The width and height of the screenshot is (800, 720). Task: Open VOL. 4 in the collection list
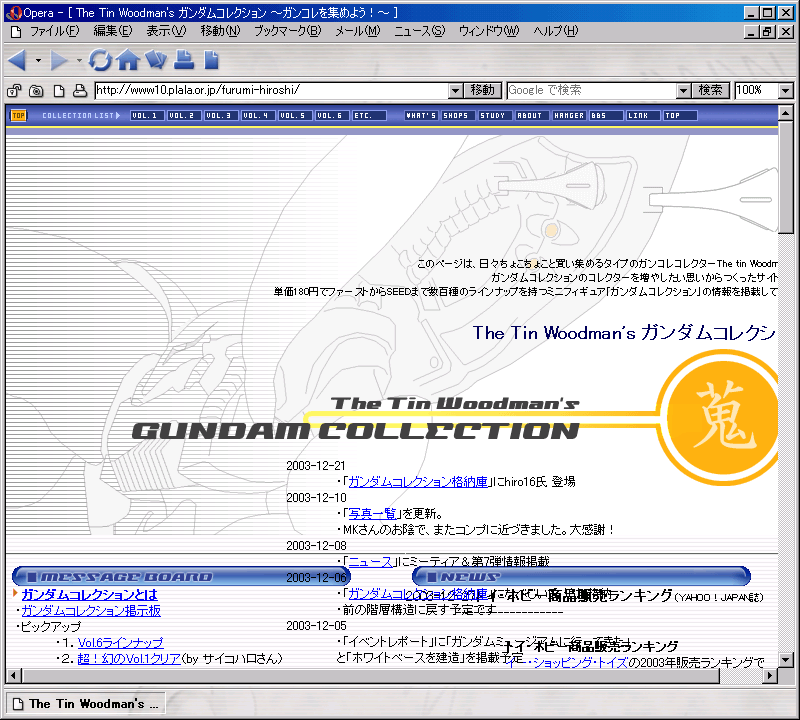[x=258, y=116]
